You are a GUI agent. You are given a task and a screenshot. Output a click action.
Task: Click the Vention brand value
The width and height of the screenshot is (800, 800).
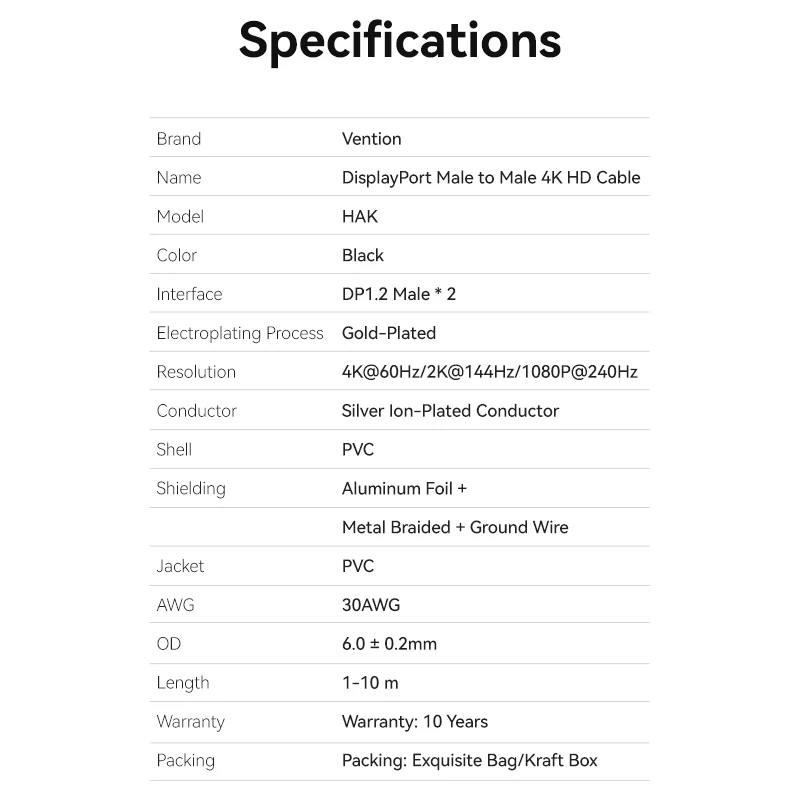coord(371,139)
